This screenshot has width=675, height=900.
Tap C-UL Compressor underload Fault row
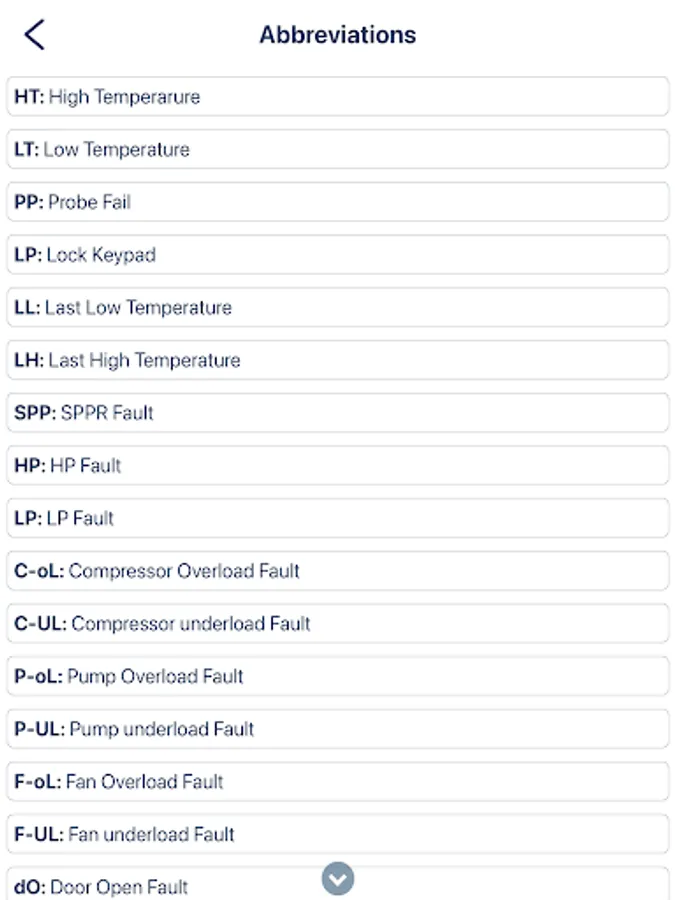click(337, 624)
